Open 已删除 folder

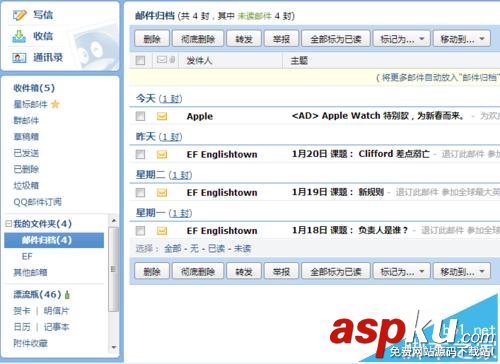pyautogui.click(x=26, y=169)
